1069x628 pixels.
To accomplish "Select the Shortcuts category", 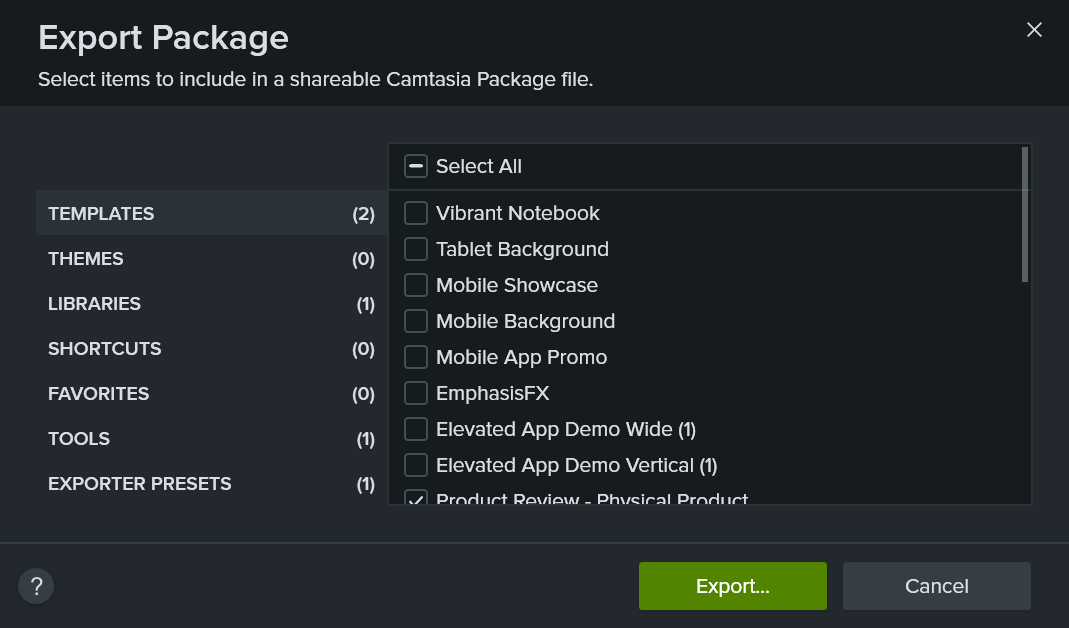I will click(210, 349).
